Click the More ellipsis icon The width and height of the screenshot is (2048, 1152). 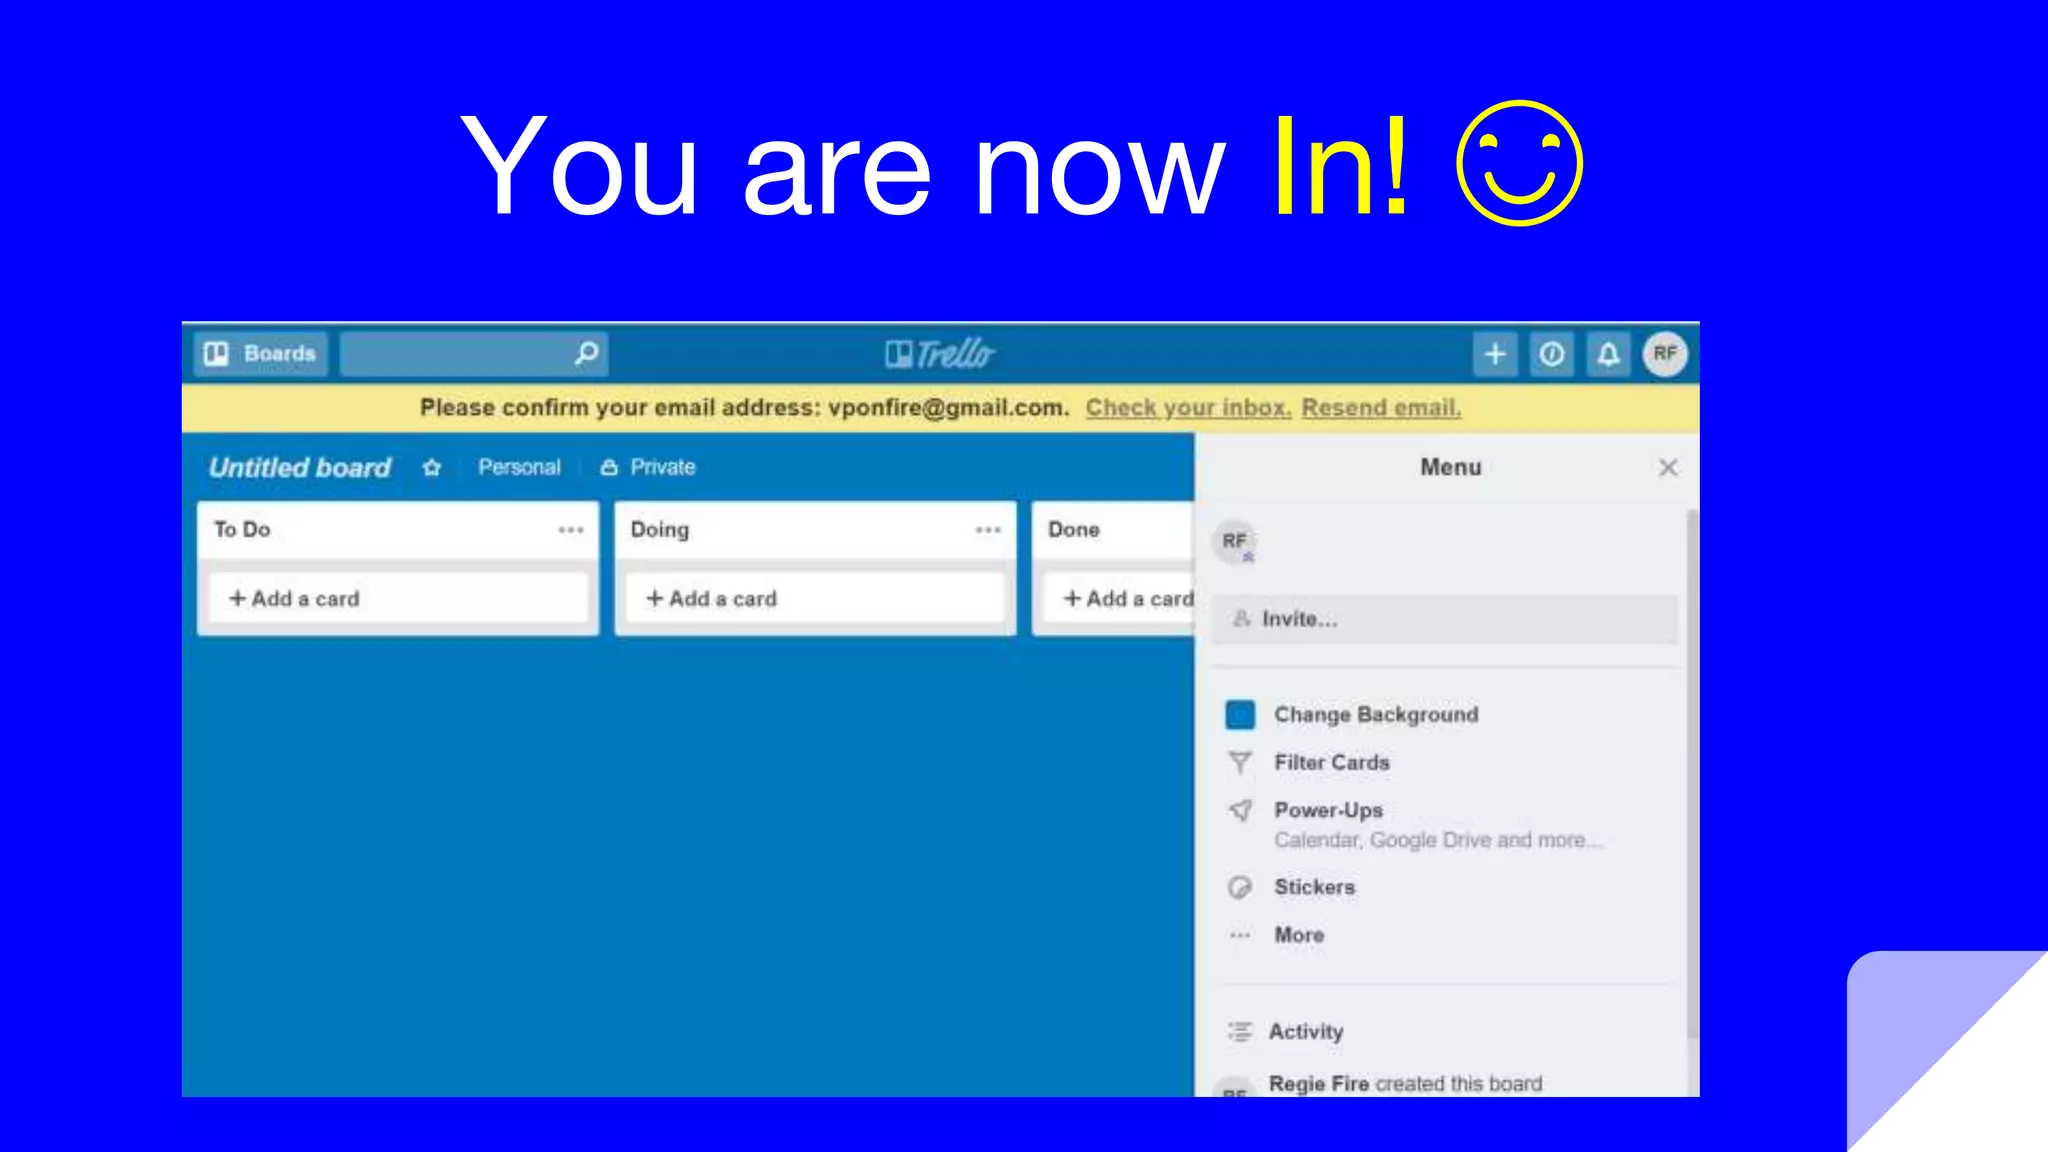1240,935
